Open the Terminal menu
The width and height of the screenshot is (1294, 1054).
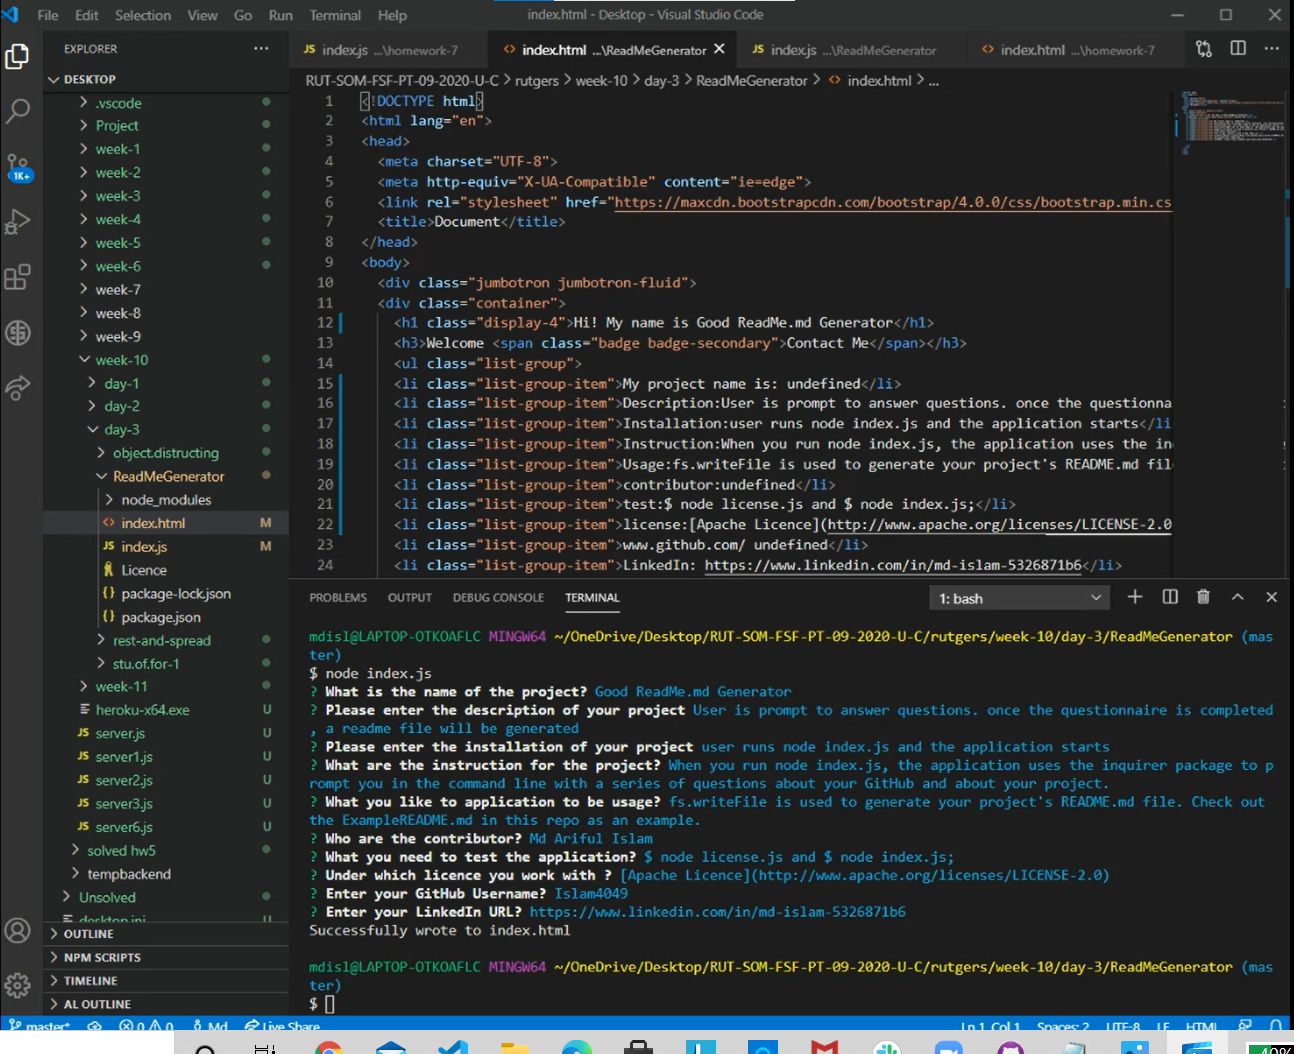[x=335, y=15]
